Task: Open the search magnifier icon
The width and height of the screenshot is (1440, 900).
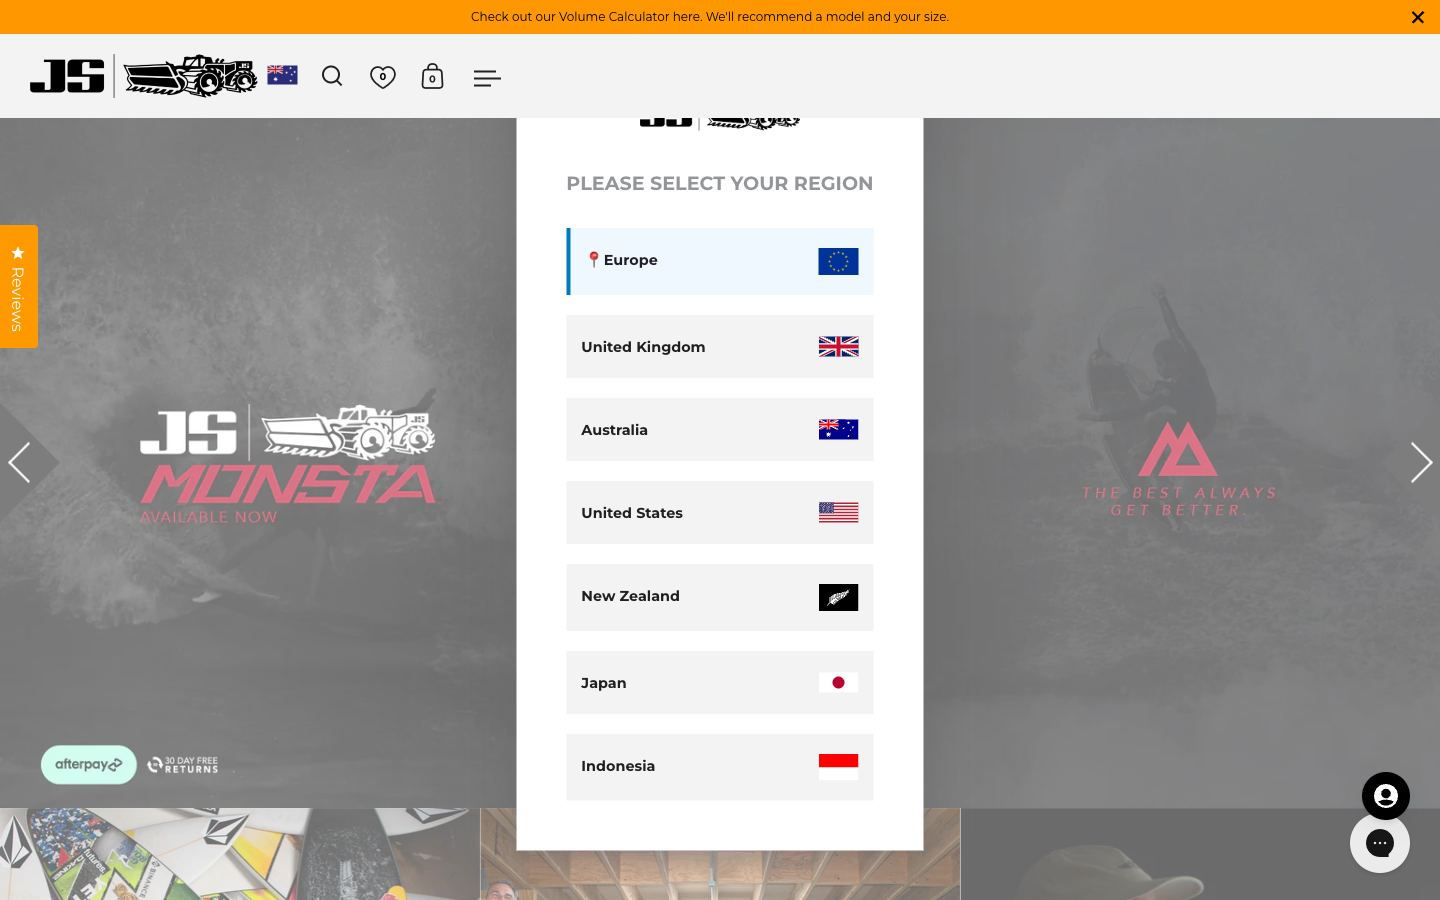Action: tap(332, 76)
